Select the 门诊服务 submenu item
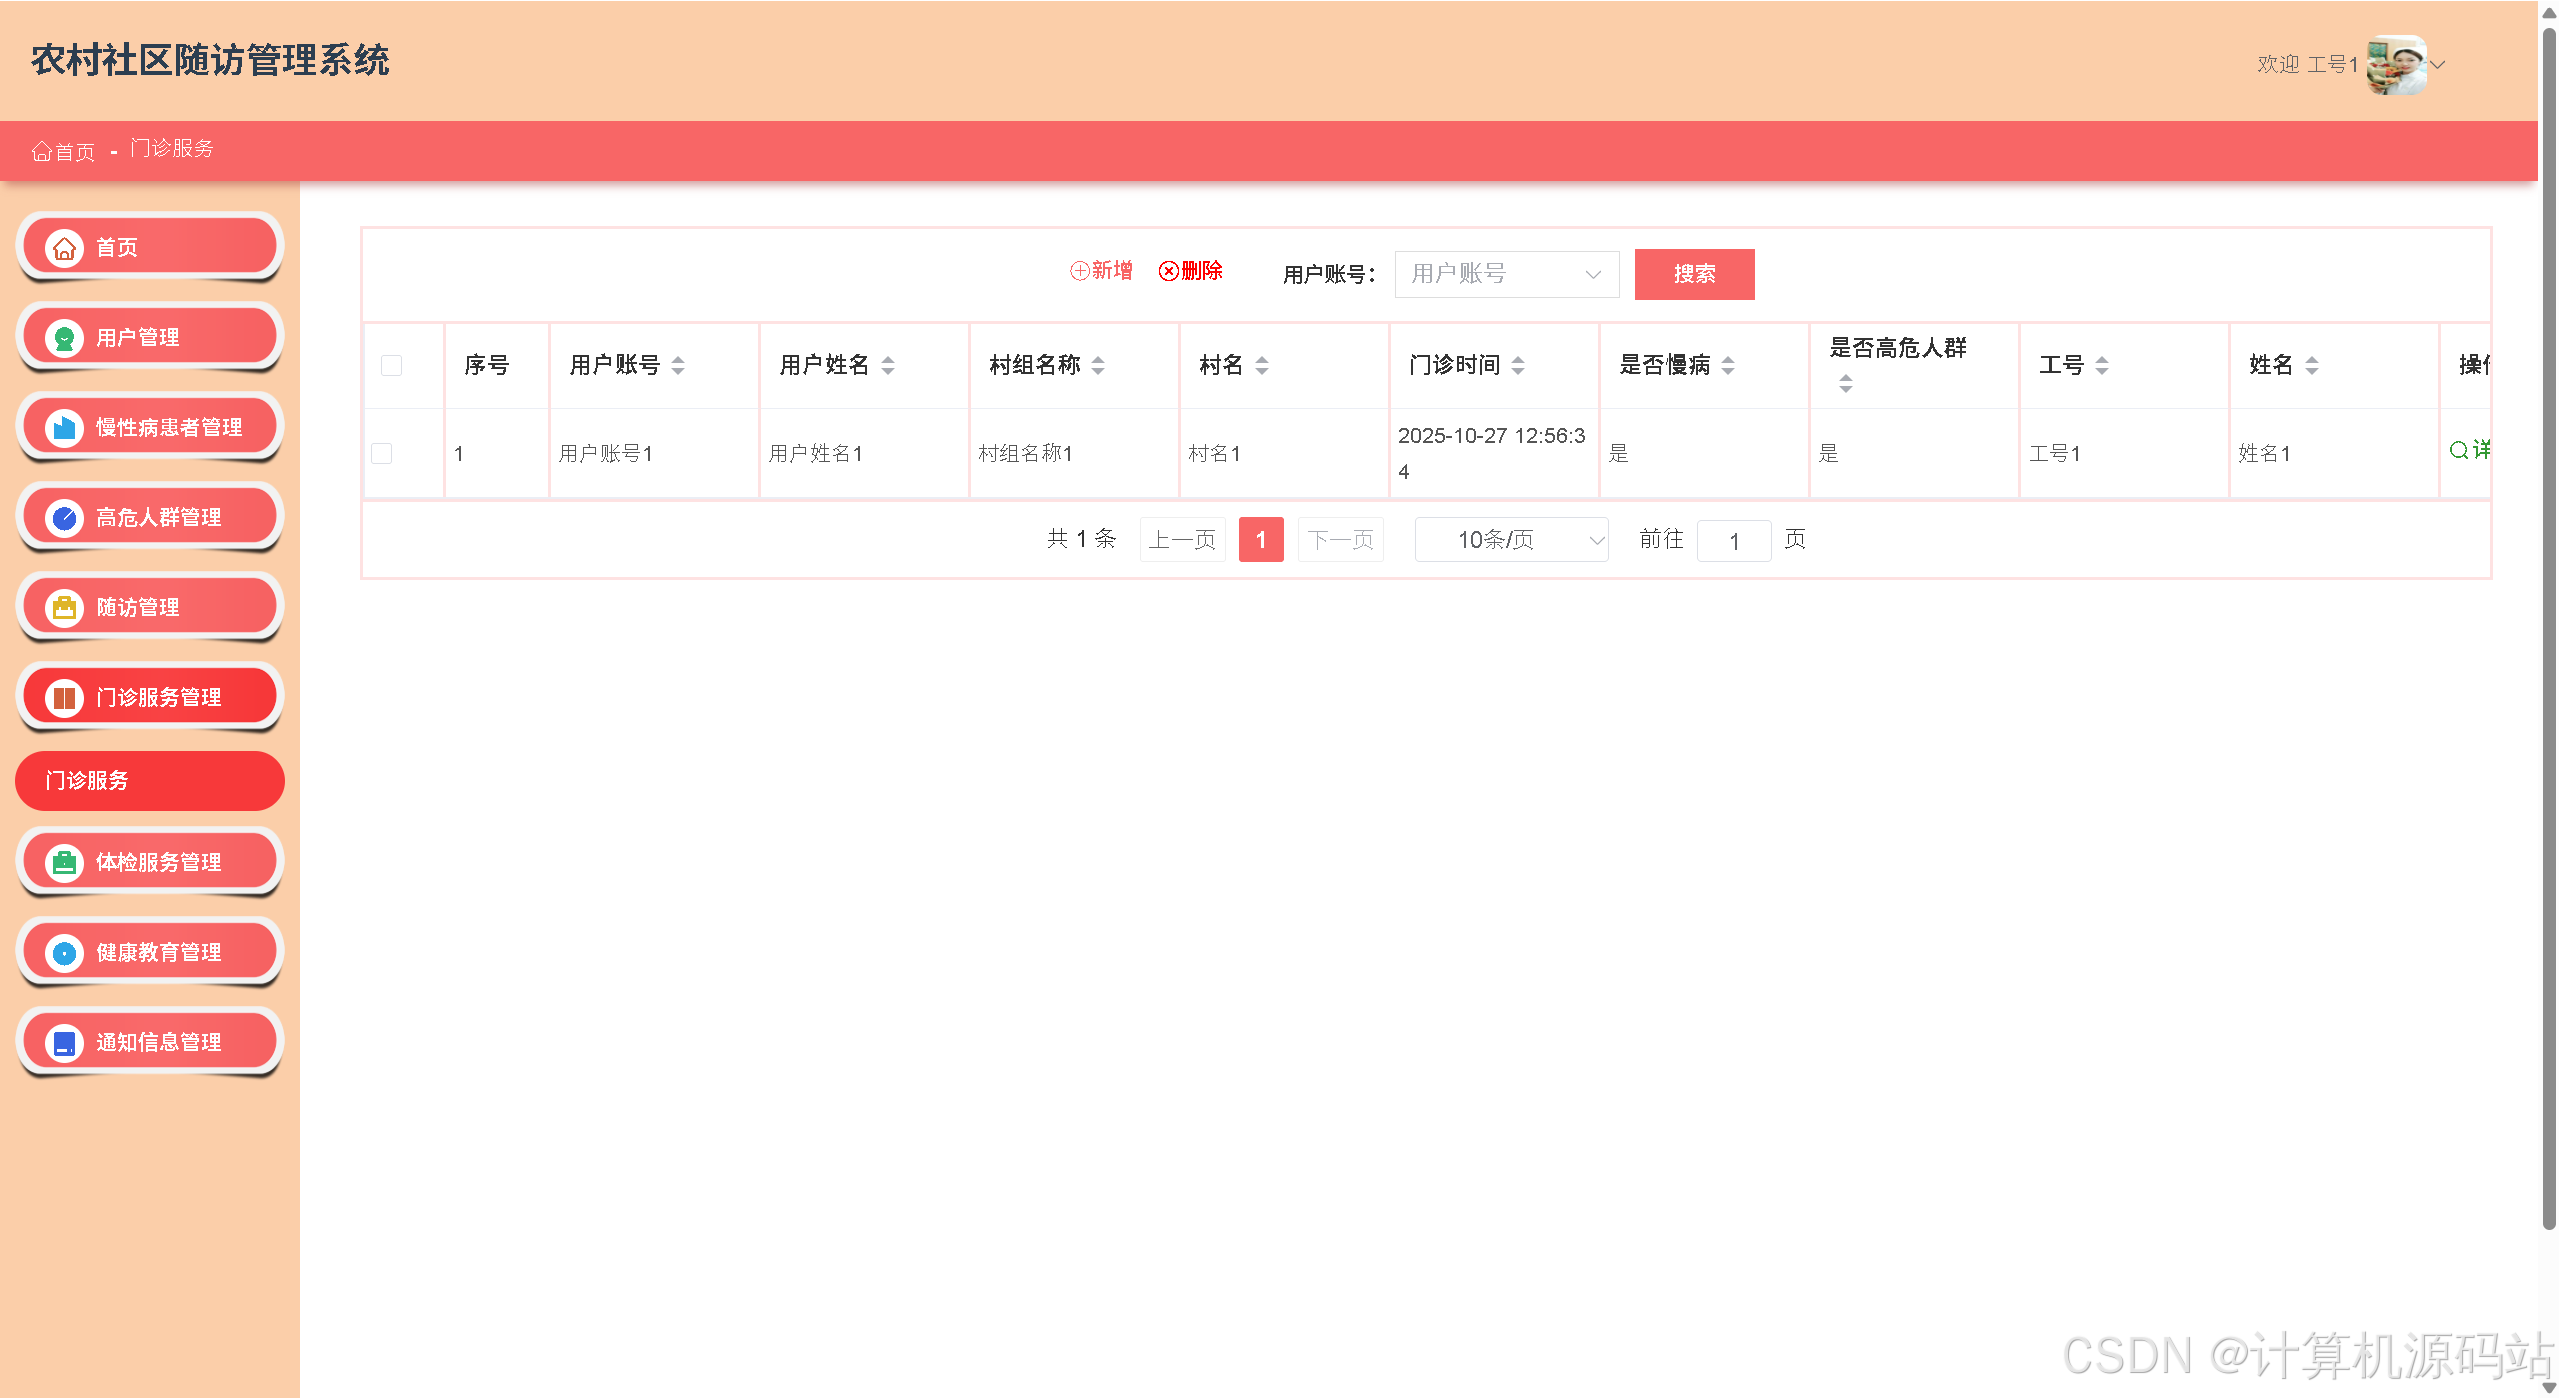Viewport: 2559px width, 1398px height. tap(150, 780)
